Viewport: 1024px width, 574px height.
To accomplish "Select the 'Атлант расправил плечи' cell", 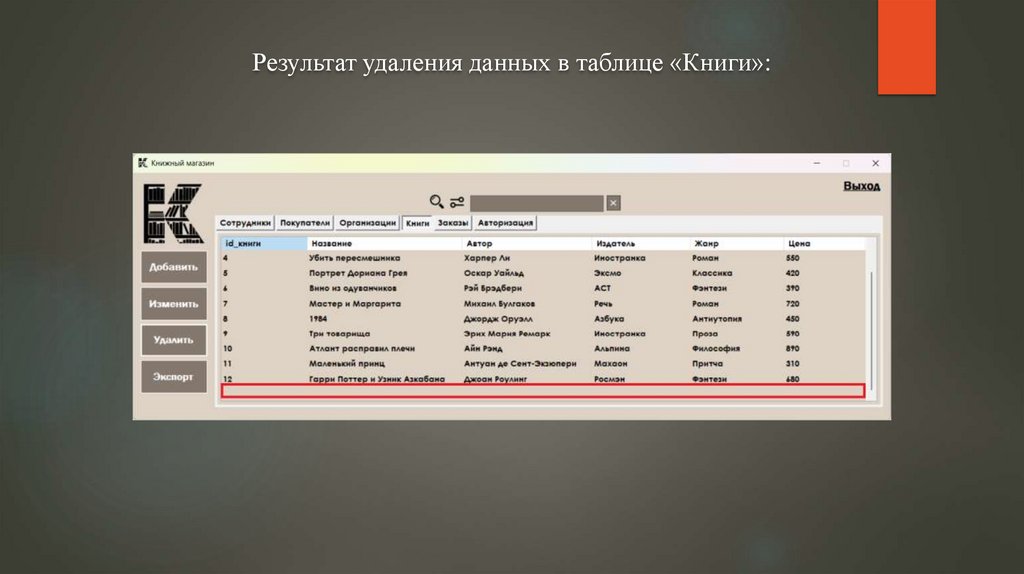I will pos(362,349).
